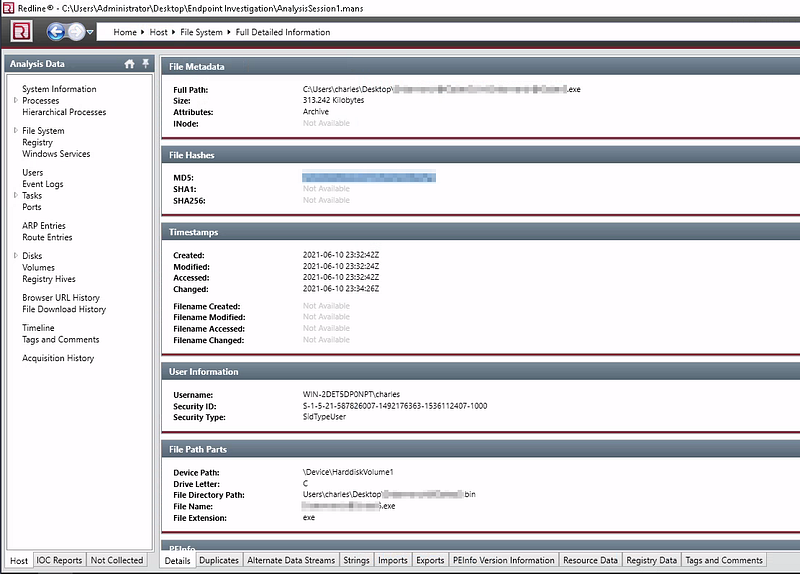800x574 pixels.
Task: Open File Download History
Action: point(64,309)
